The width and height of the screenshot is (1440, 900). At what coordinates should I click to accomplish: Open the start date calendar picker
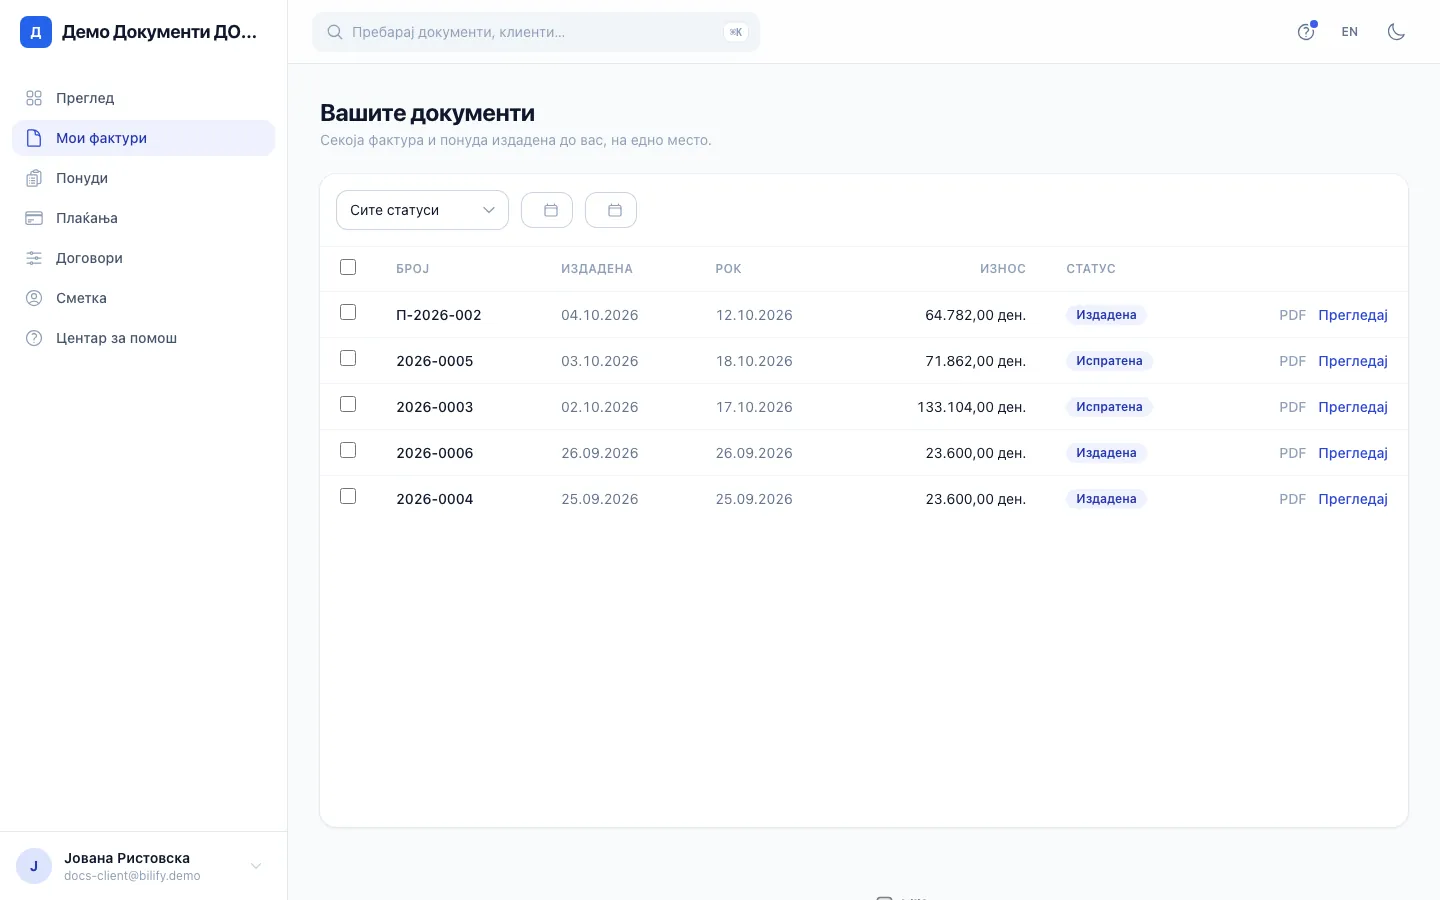(x=547, y=210)
